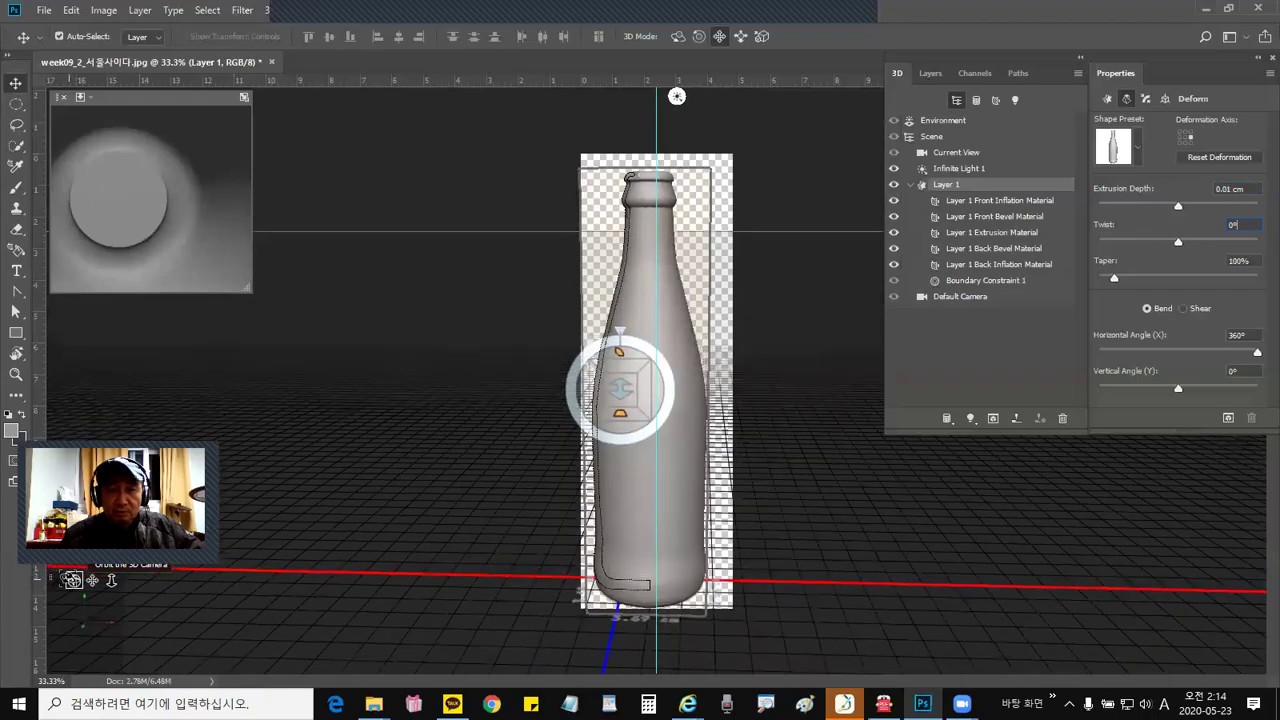This screenshot has width=1280, height=720.
Task: Hide Layer 1 Extrusion Material
Action: [894, 232]
